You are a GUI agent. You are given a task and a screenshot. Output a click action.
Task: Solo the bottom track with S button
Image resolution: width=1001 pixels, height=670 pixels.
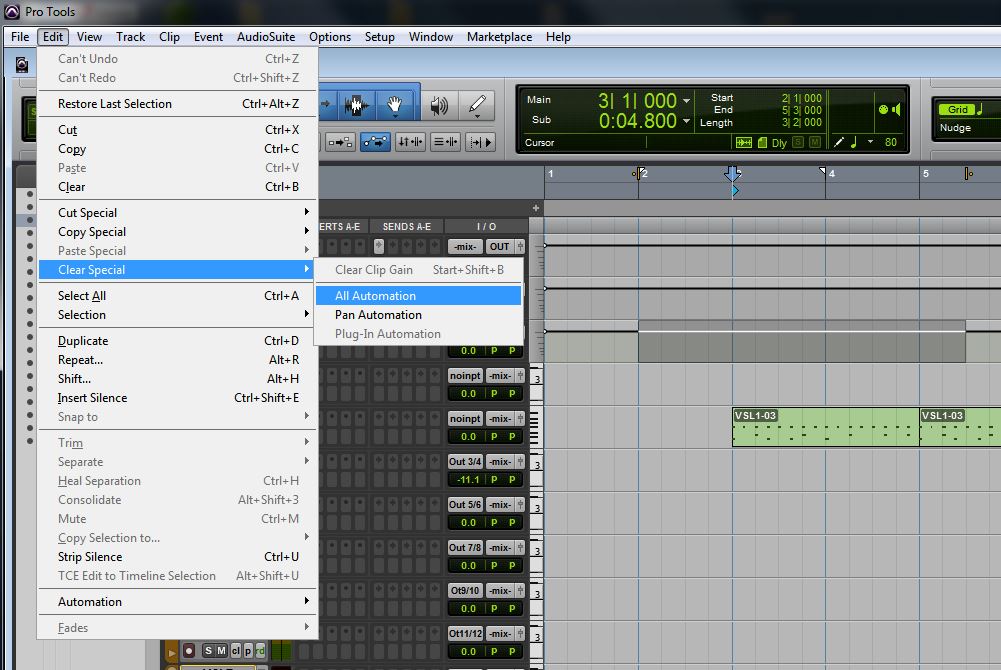click(x=208, y=650)
